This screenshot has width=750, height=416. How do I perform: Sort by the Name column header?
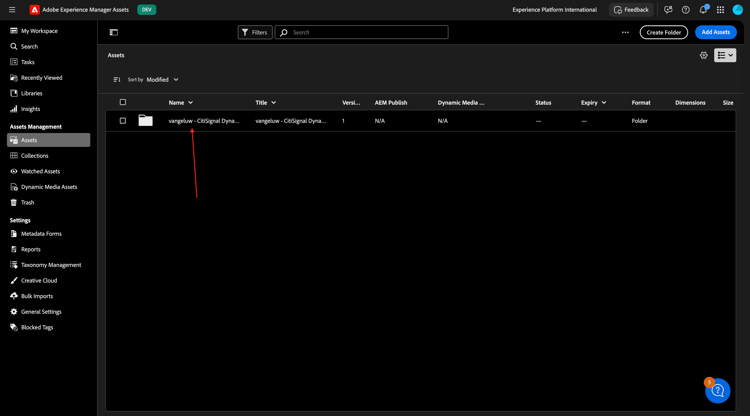pyautogui.click(x=181, y=103)
